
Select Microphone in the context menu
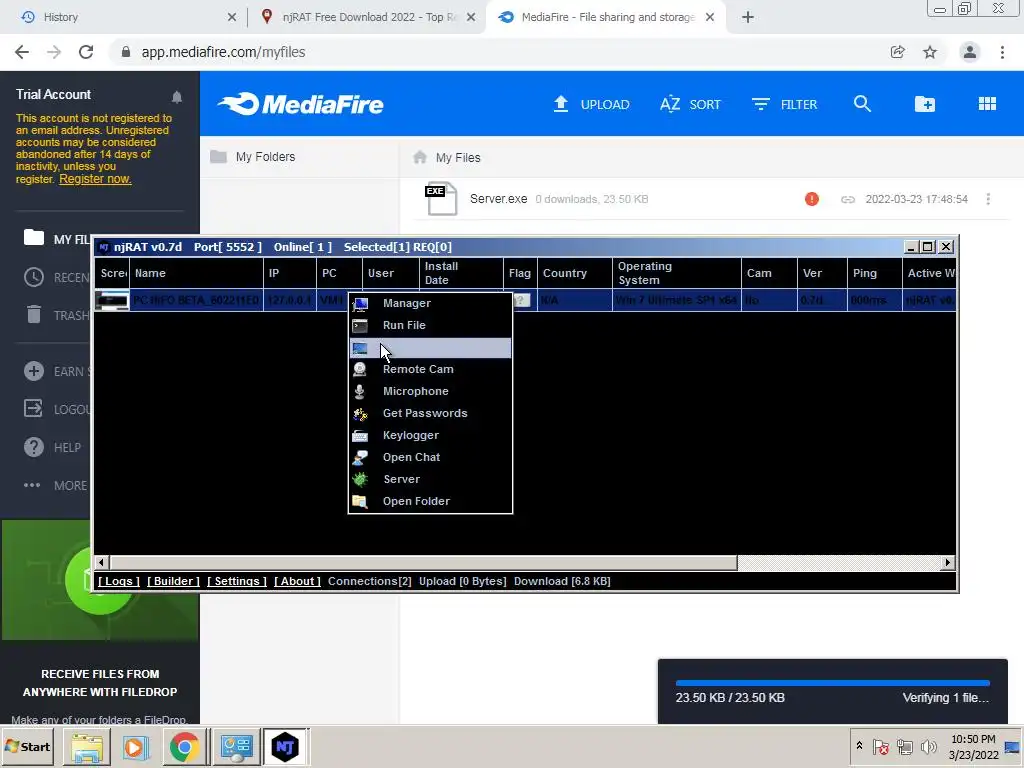[430, 391]
